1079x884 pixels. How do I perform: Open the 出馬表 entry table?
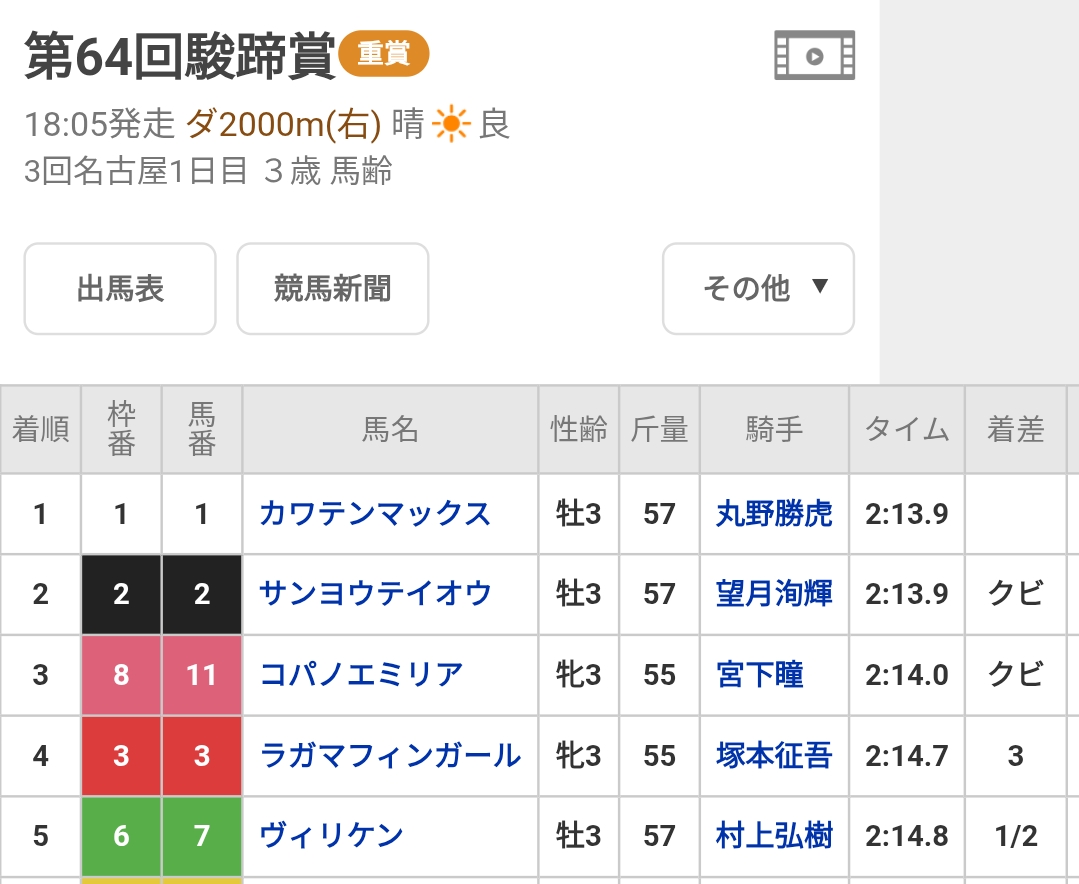tap(120, 288)
